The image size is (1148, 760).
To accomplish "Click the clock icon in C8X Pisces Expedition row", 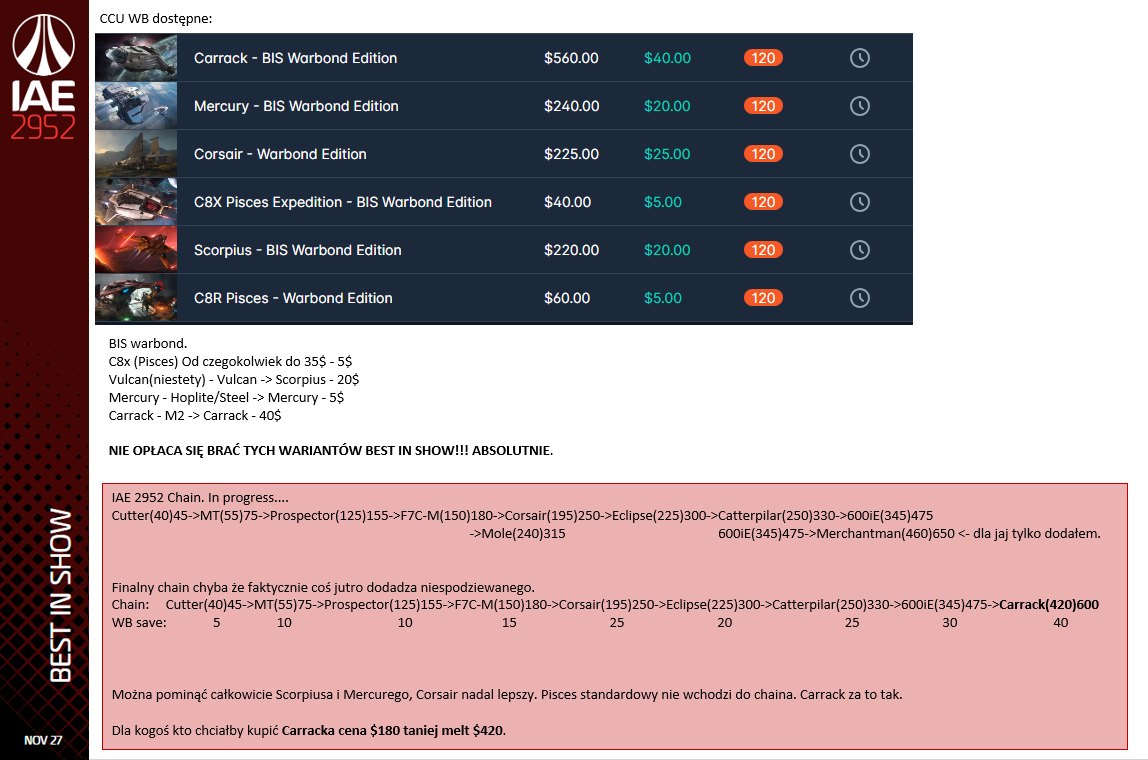I will point(860,202).
